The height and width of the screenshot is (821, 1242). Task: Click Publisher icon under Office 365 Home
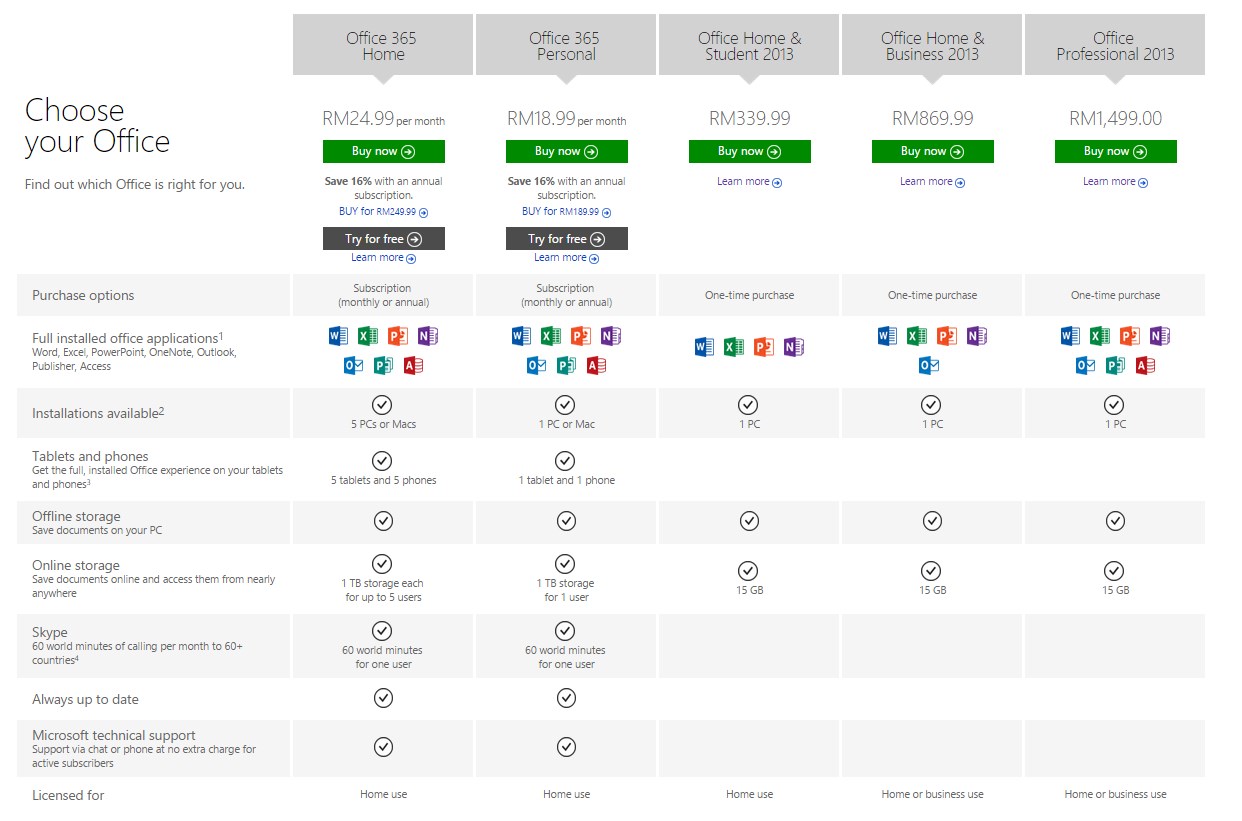point(383,366)
